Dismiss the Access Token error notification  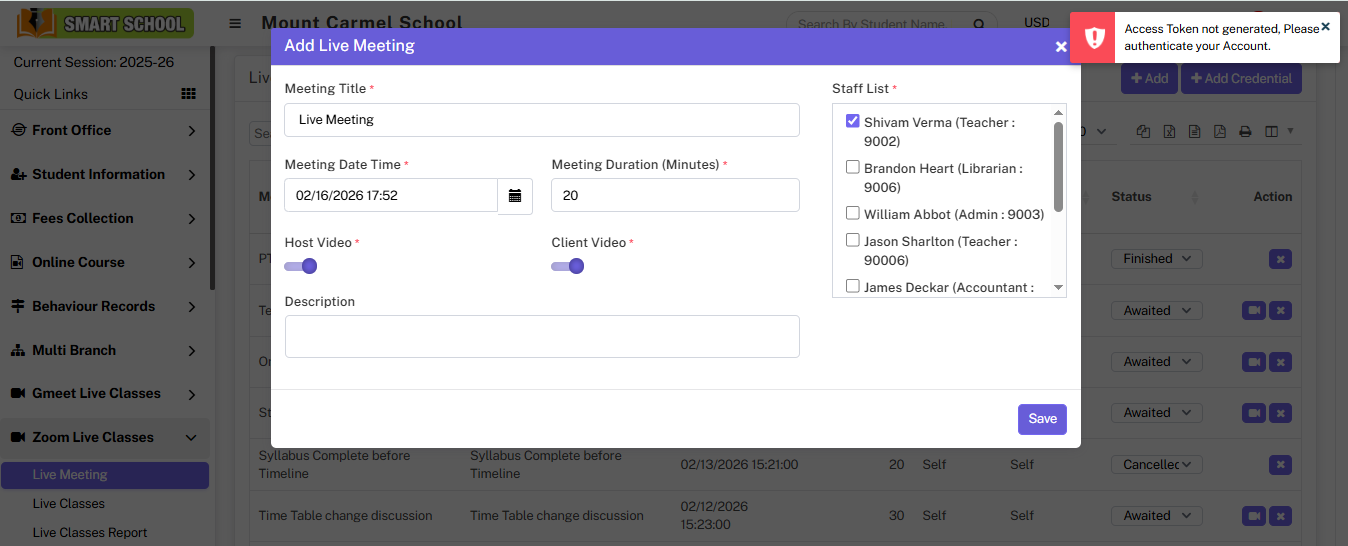[x=1325, y=27]
